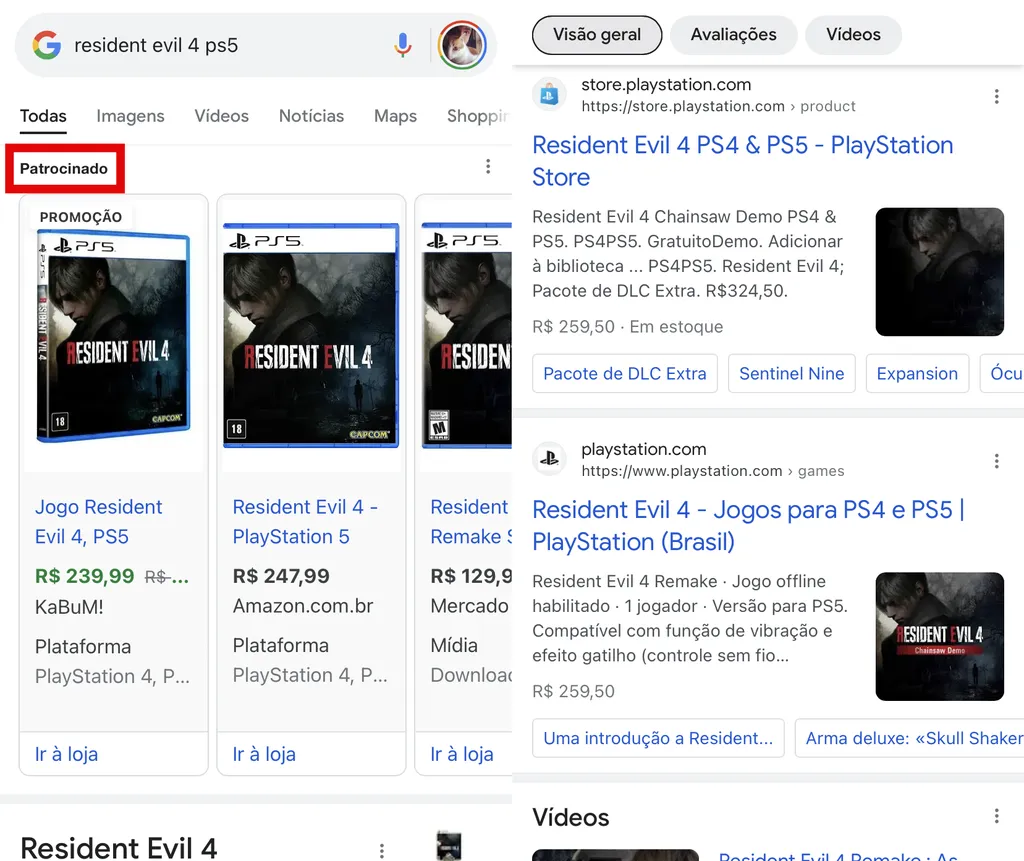Image resolution: width=1024 pixels, height=861 pixels.
Task: Open Resident Evil 4 PS4 & PS5 PlayStation Store result
Action: coord(743,161)
